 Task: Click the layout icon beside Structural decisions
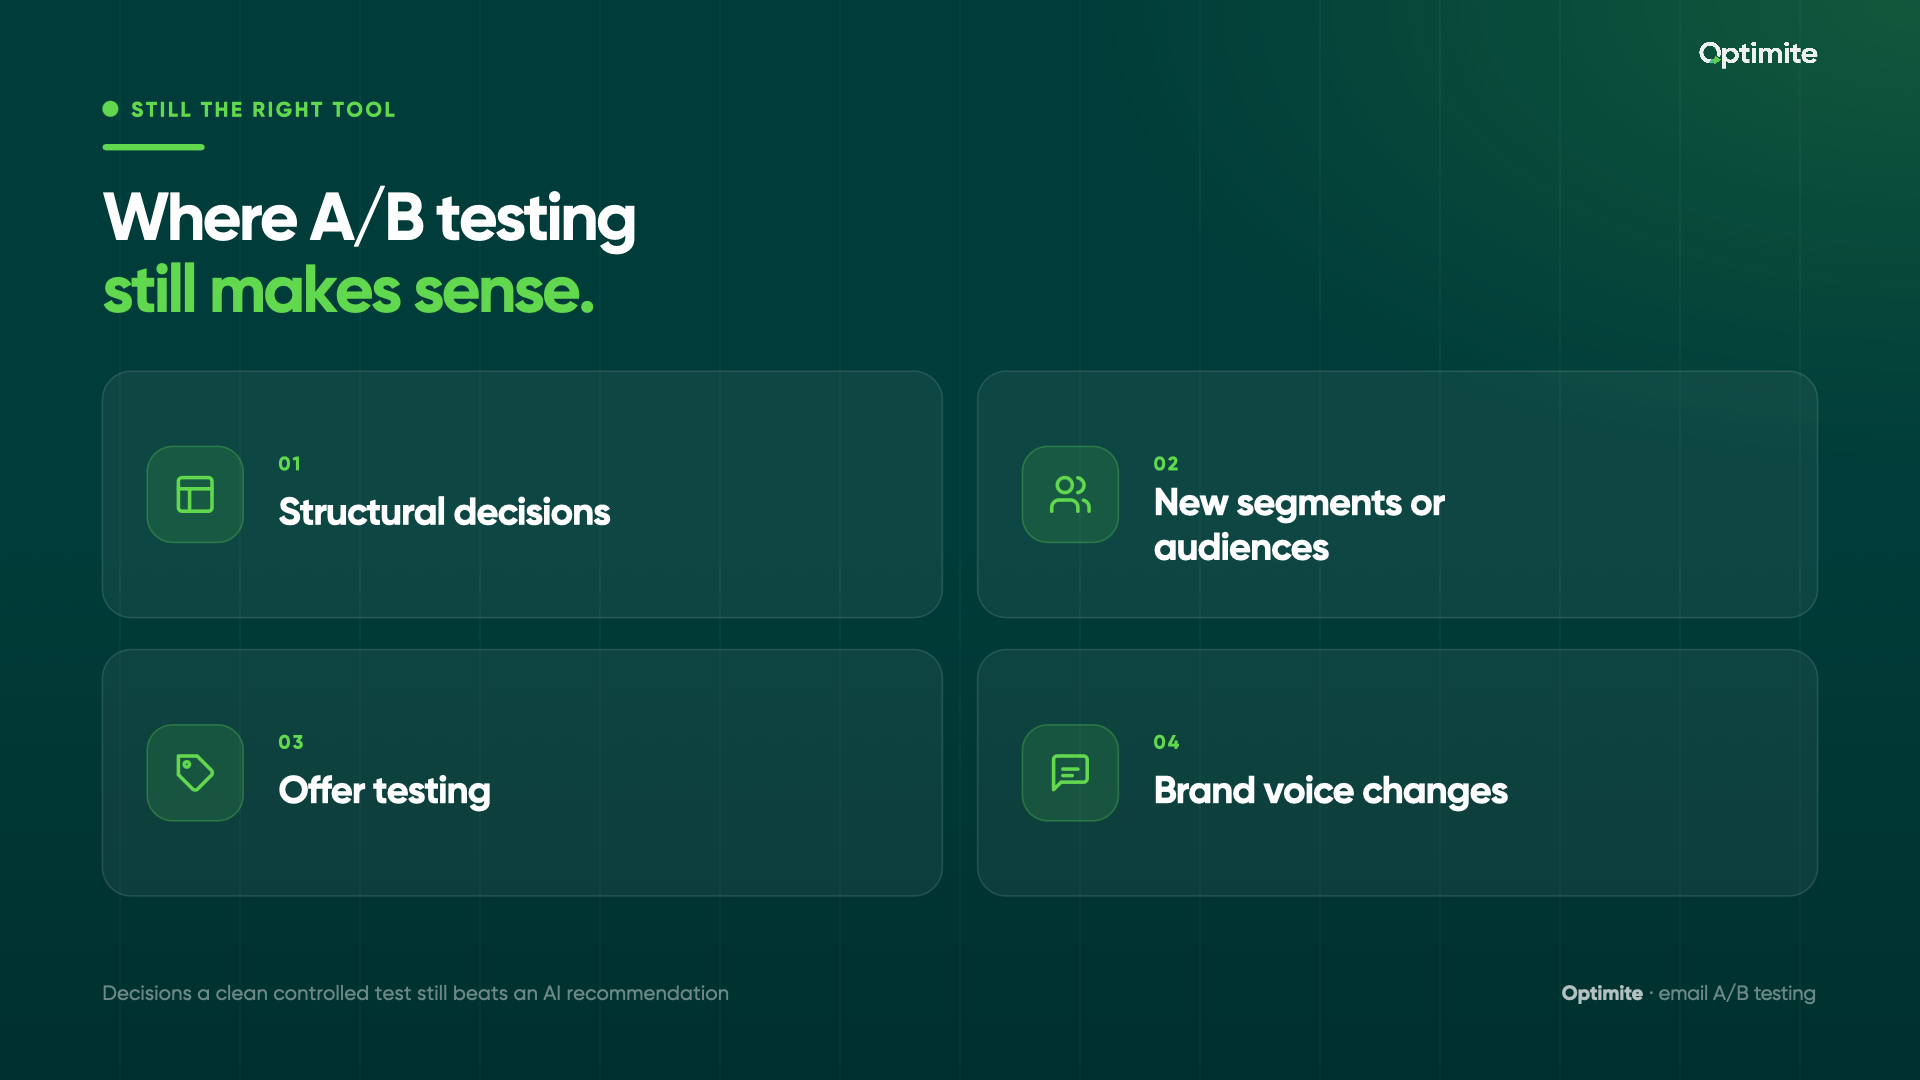pyautogui.click(x=195, y=494)
